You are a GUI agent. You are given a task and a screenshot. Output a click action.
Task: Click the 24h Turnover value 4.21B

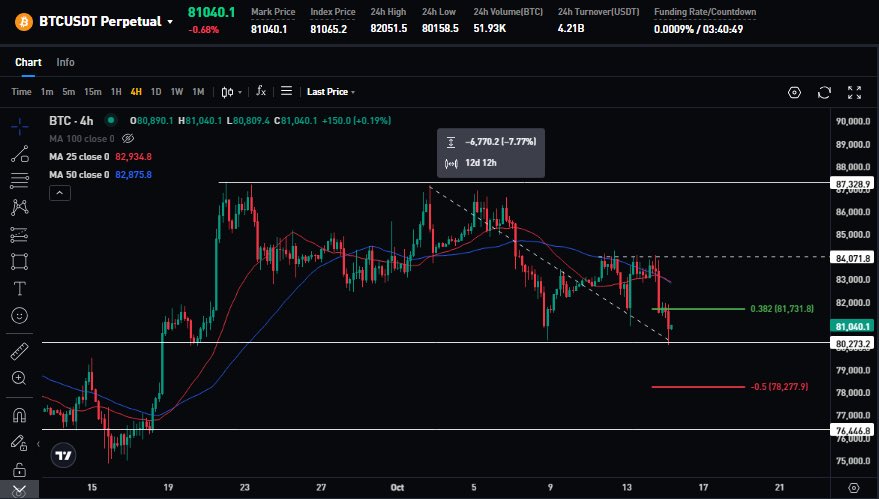(x=571, y=29)
